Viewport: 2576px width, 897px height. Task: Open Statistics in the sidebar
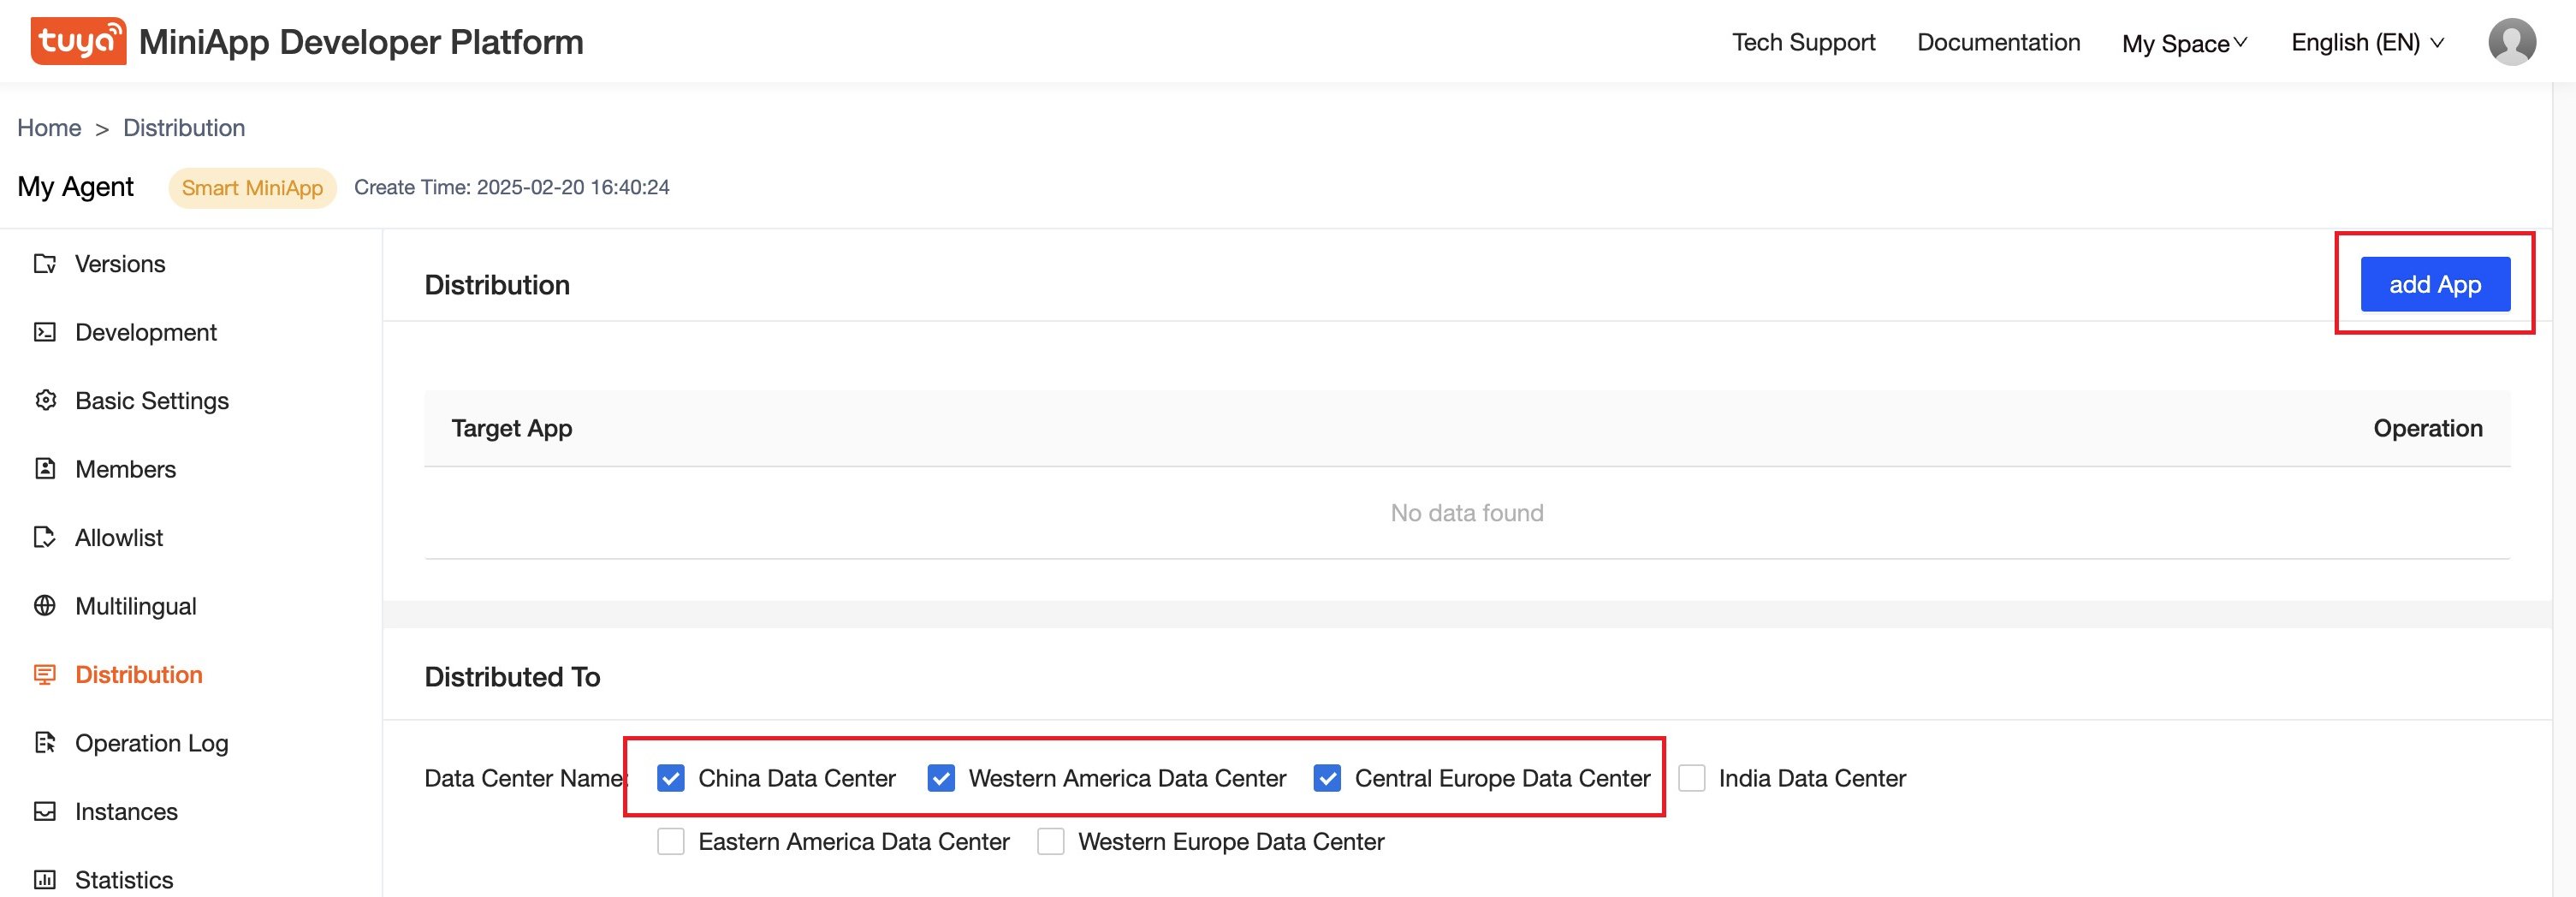[124, 880]
